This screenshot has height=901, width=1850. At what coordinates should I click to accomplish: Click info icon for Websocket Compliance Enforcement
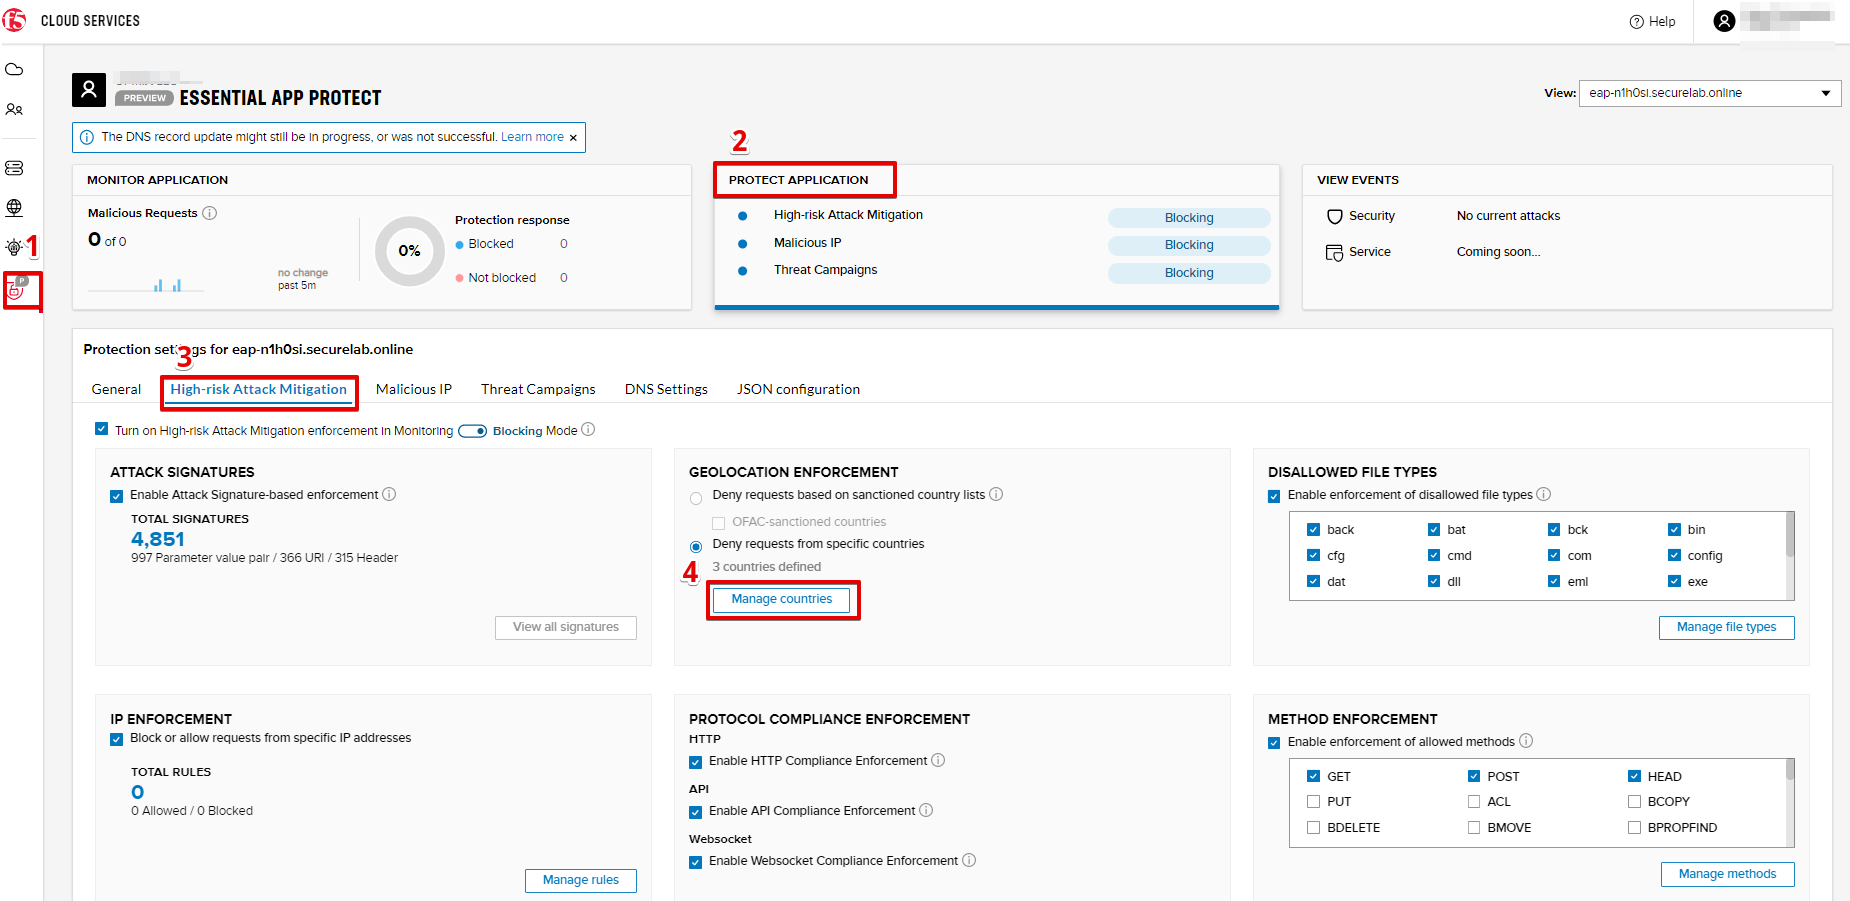pos(969,860)
